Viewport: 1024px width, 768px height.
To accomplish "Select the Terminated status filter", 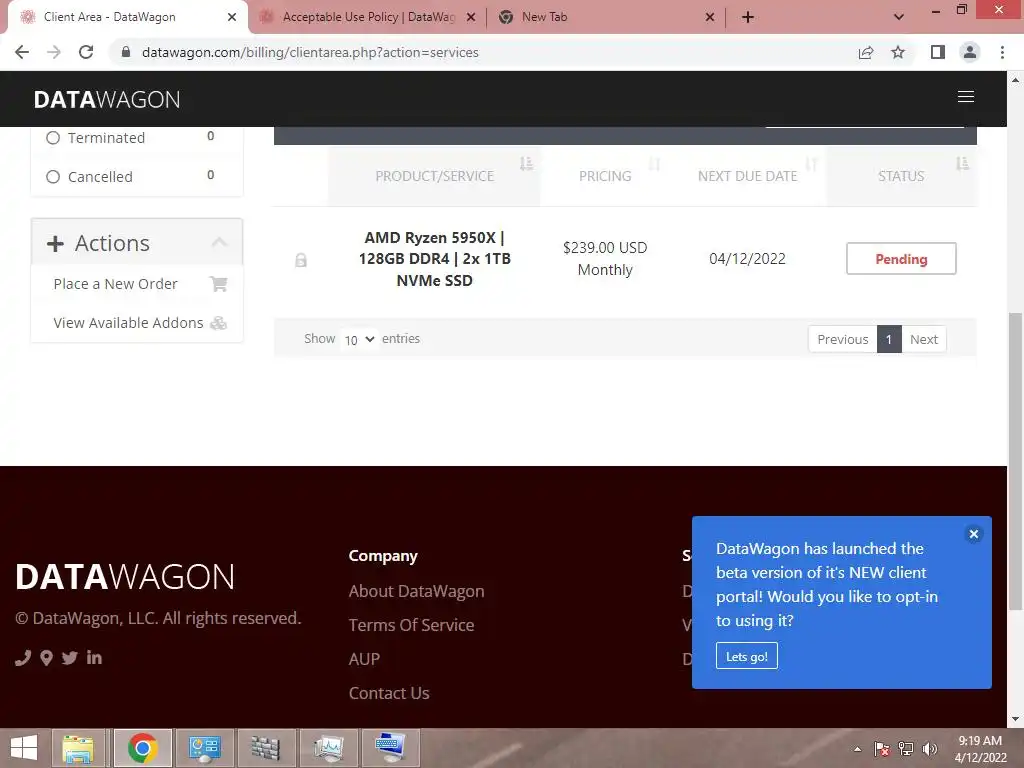I will pos(53,138).
